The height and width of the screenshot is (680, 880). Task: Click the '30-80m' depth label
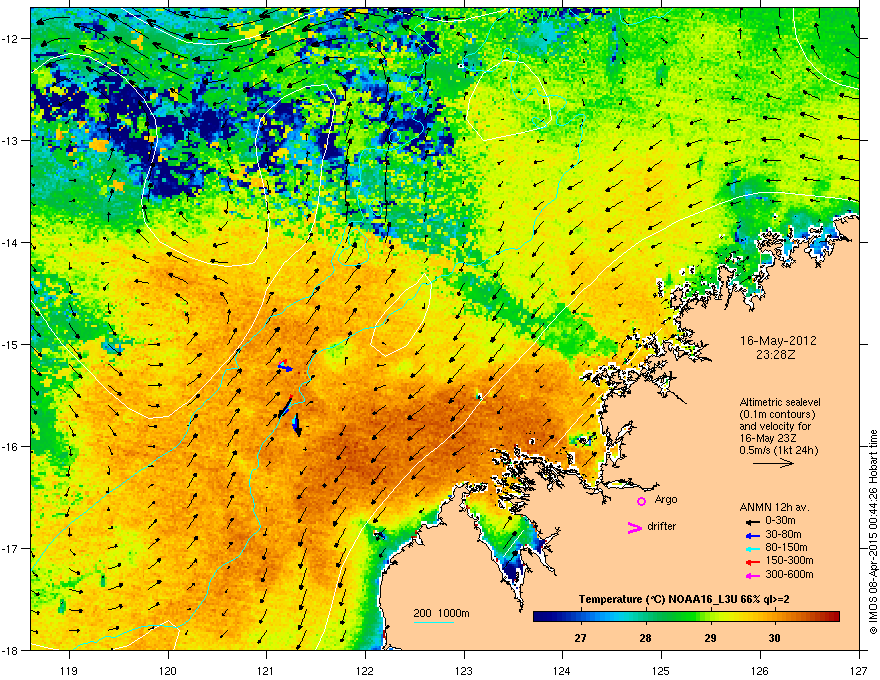tap(783, 534)
